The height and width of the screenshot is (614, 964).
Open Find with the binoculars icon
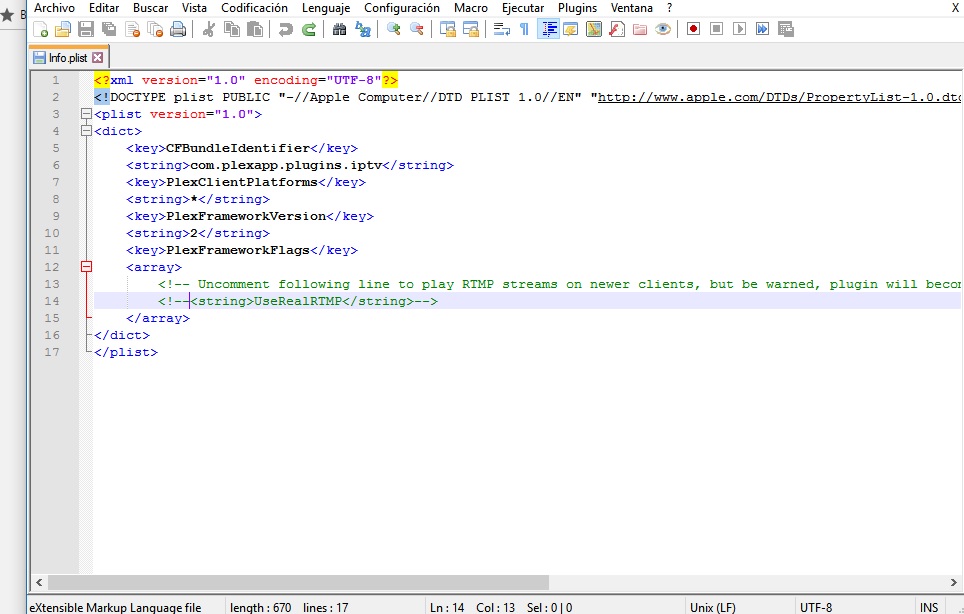tap(340, 29)
